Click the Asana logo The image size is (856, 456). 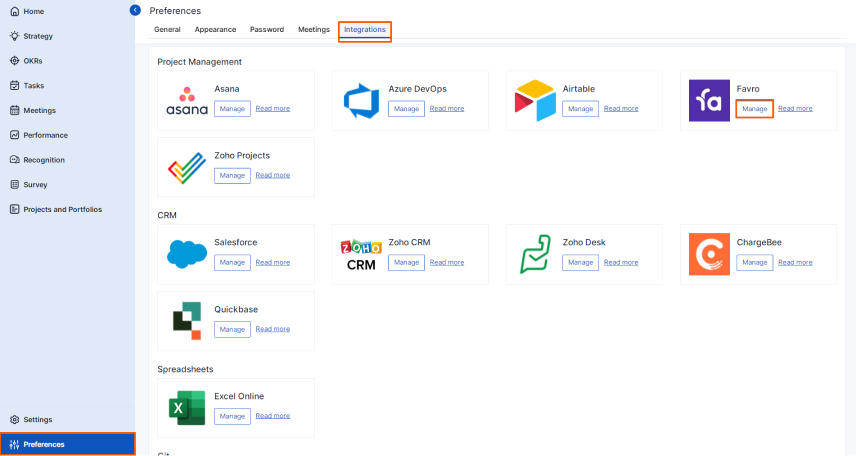187,100
